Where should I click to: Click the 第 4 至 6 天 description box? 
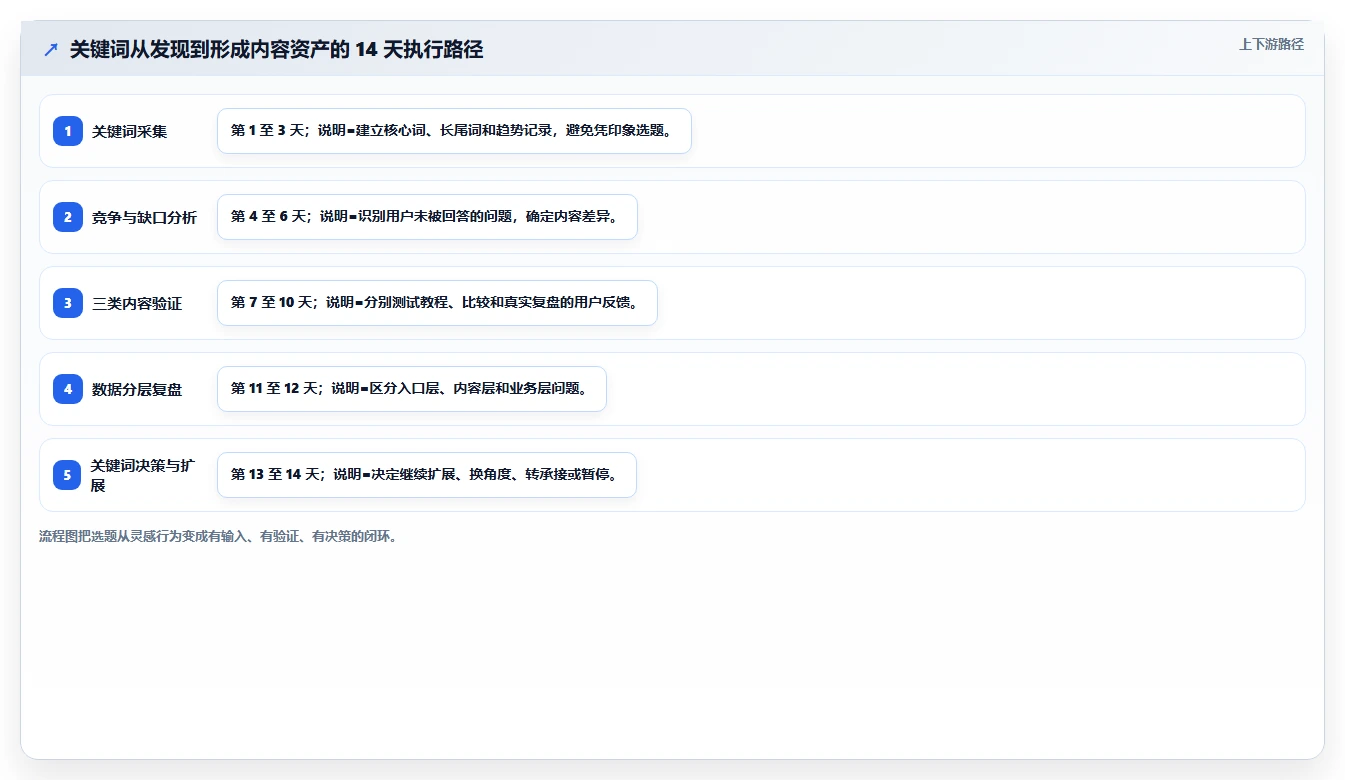pyautogui.click(x=427, y=217)
